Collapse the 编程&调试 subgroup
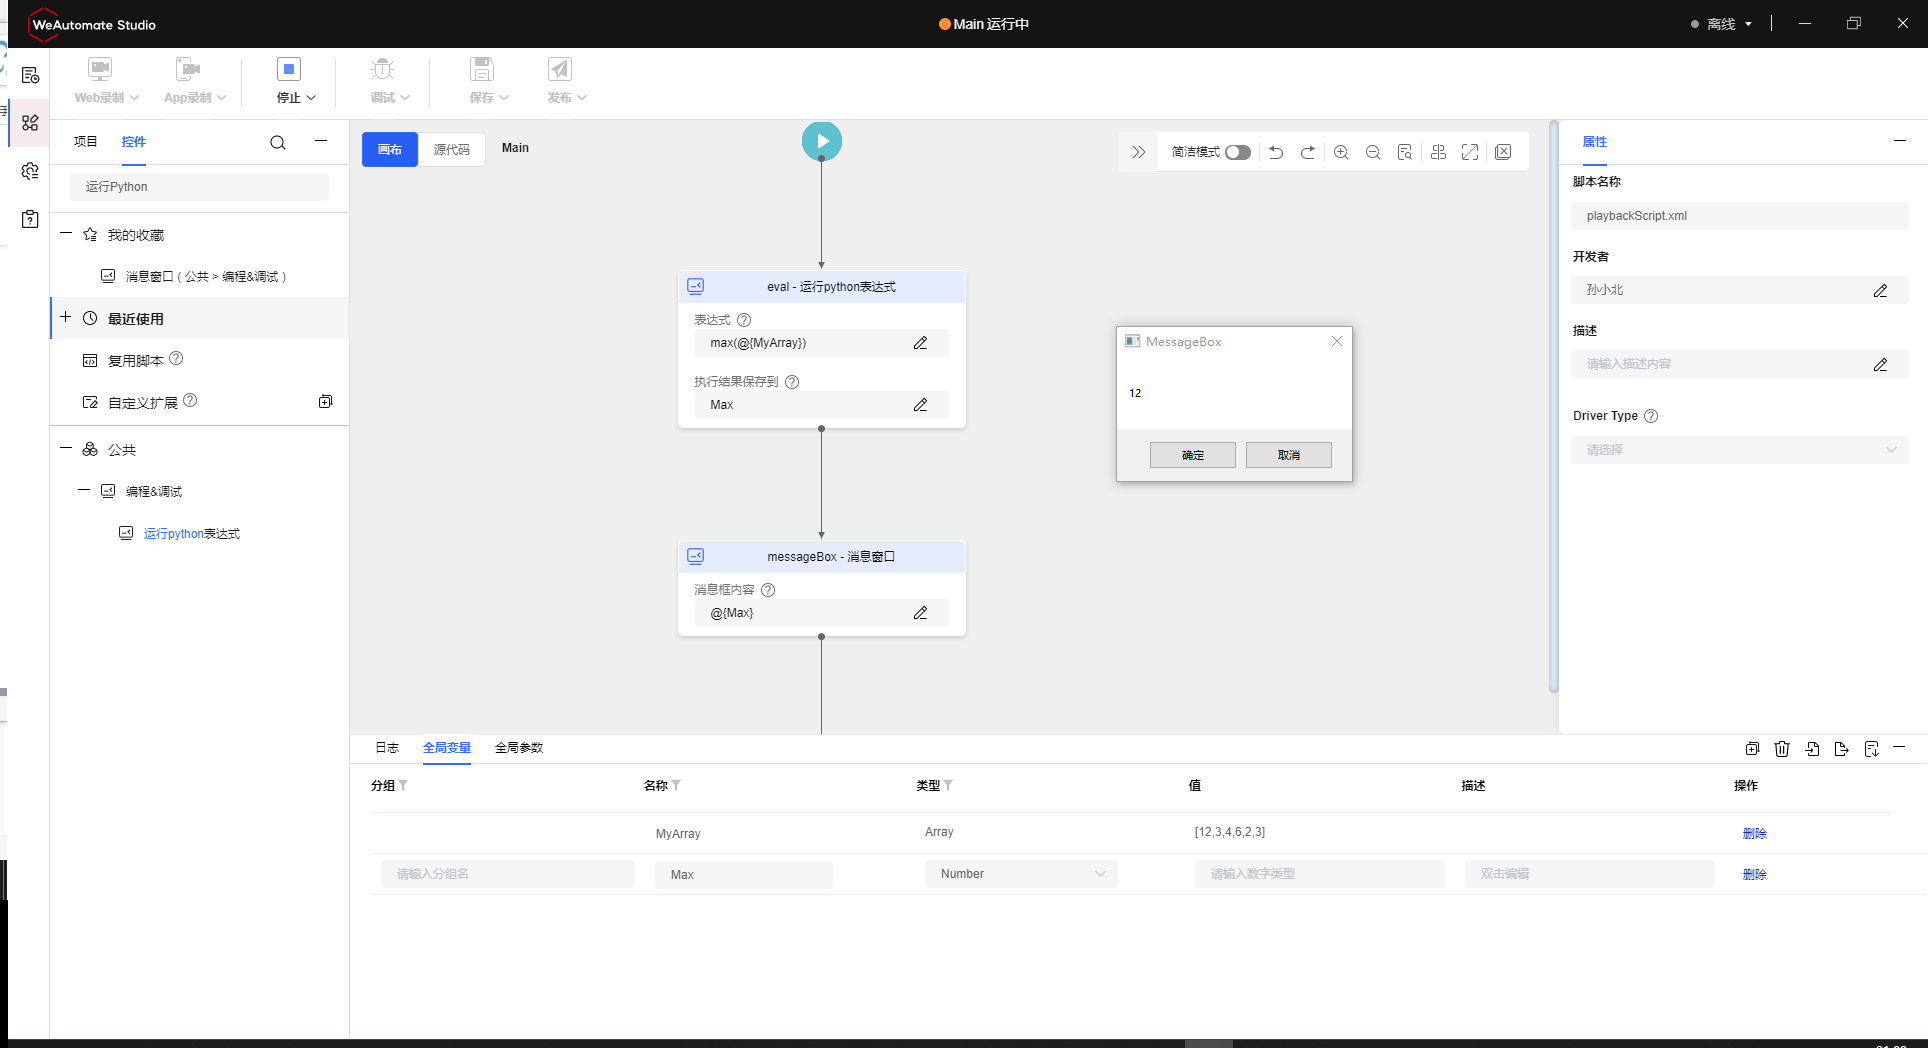 84,490
